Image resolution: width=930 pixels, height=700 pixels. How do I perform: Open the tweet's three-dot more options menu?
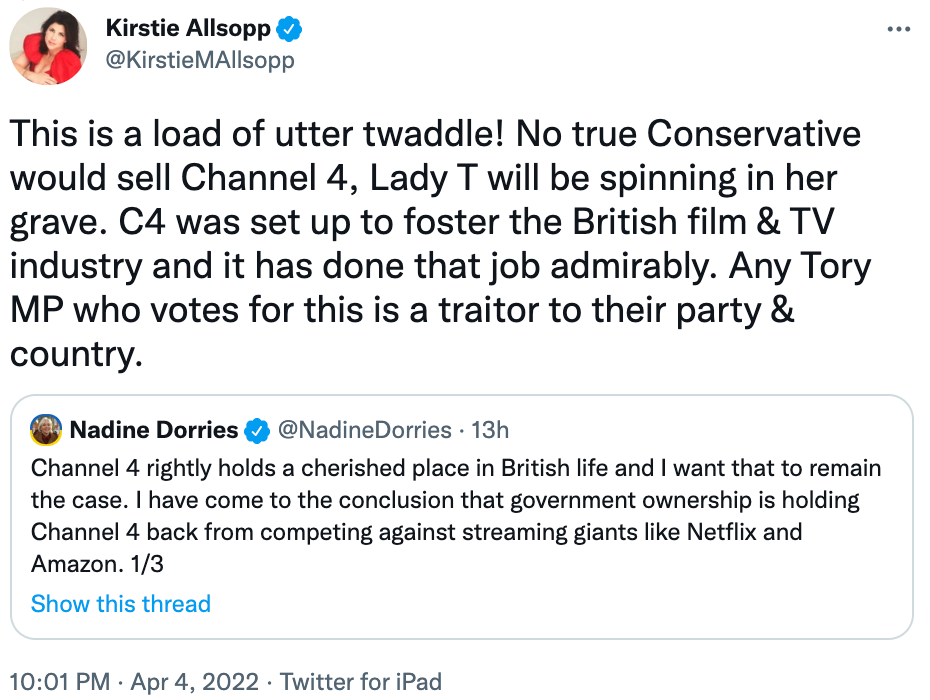tap(899, 29)
